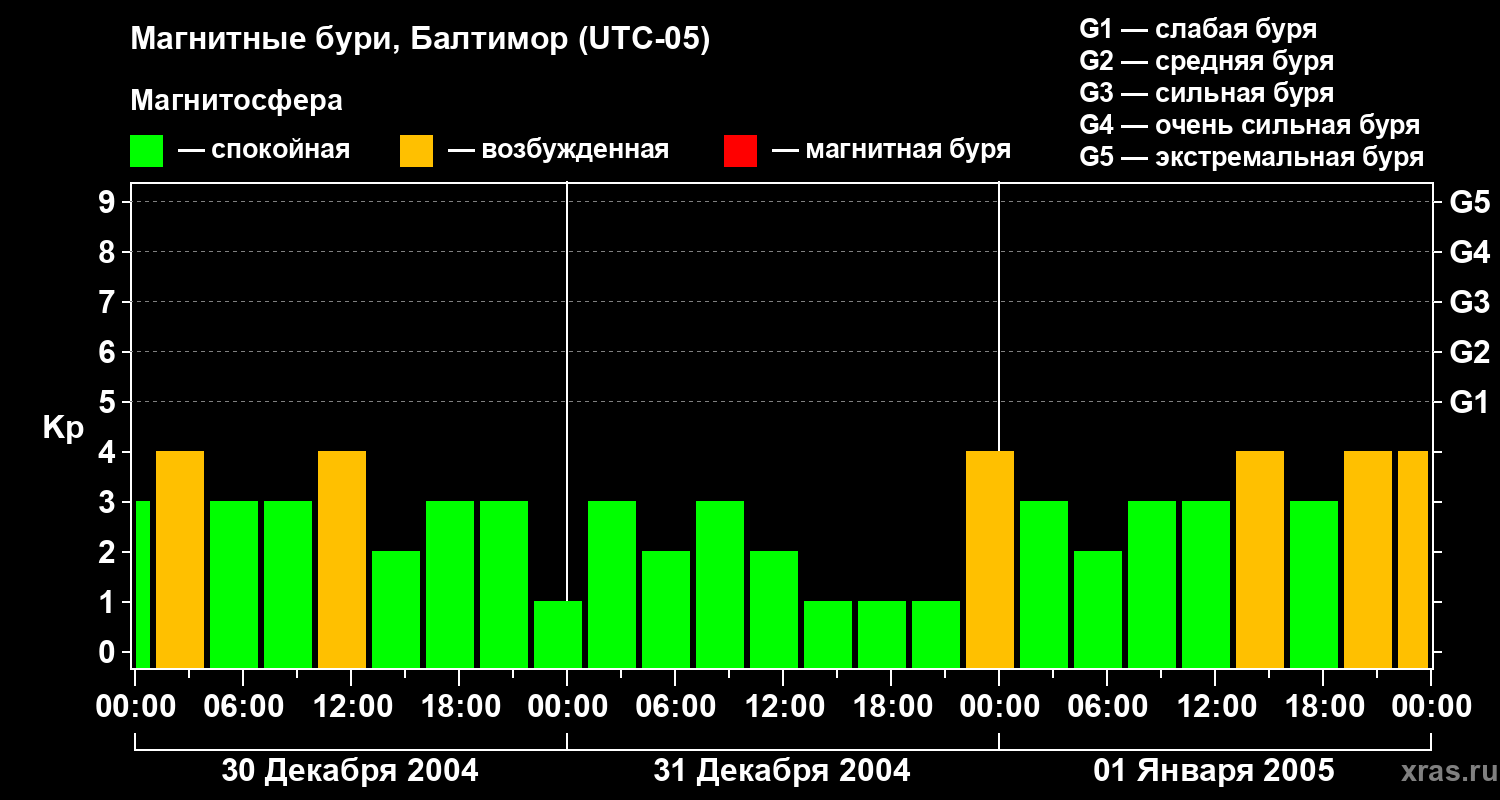This screenshot has width=1500, height=800.
Task: Click the G5 label beside the right axis
Action: [1469, 202]
